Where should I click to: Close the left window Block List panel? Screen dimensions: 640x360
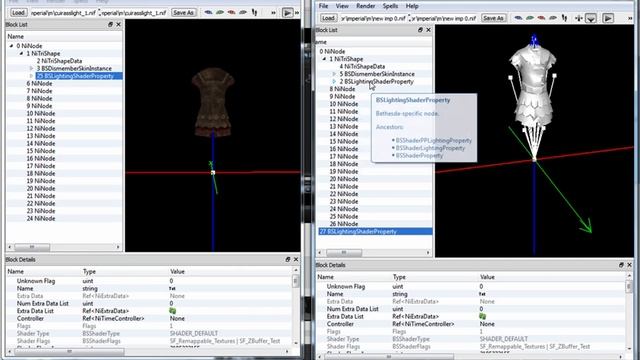pos(118,24)
